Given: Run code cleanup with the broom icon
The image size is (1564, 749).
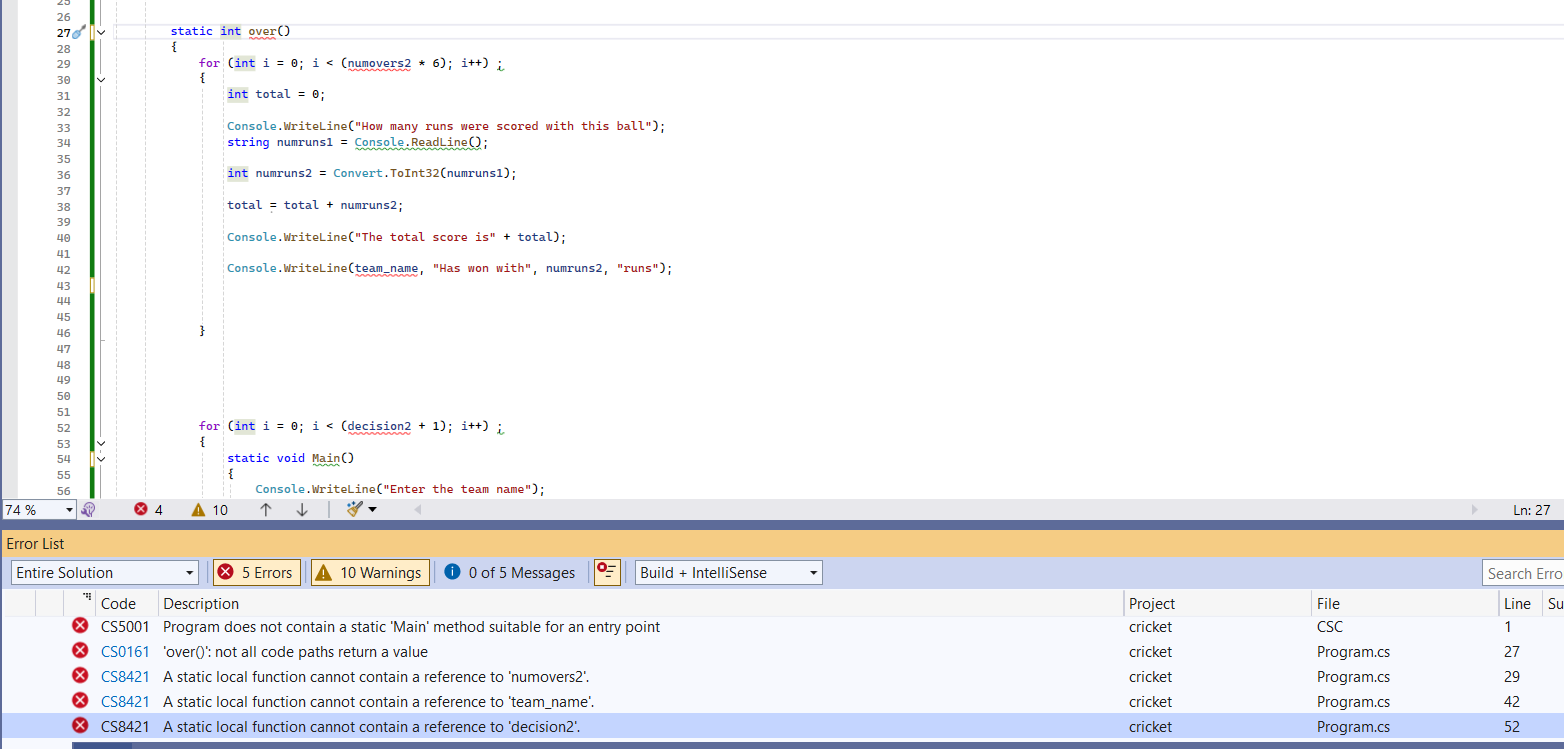Looking at the screenshot, I should [x=354, y=510].
